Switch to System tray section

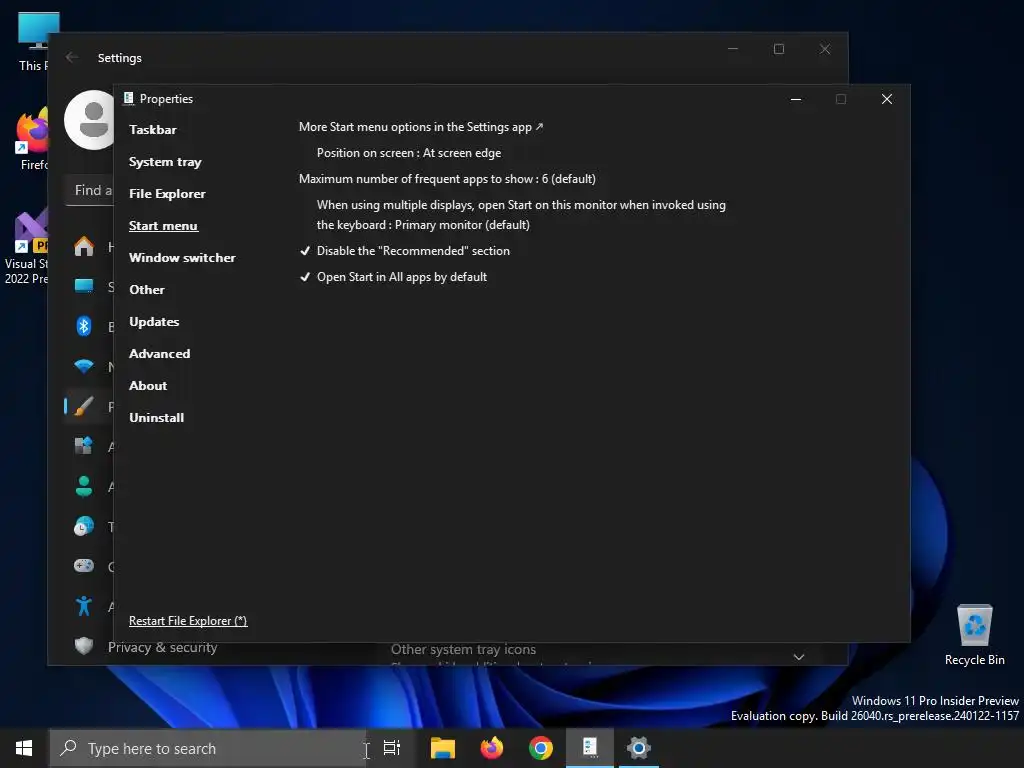click(165, 162)
